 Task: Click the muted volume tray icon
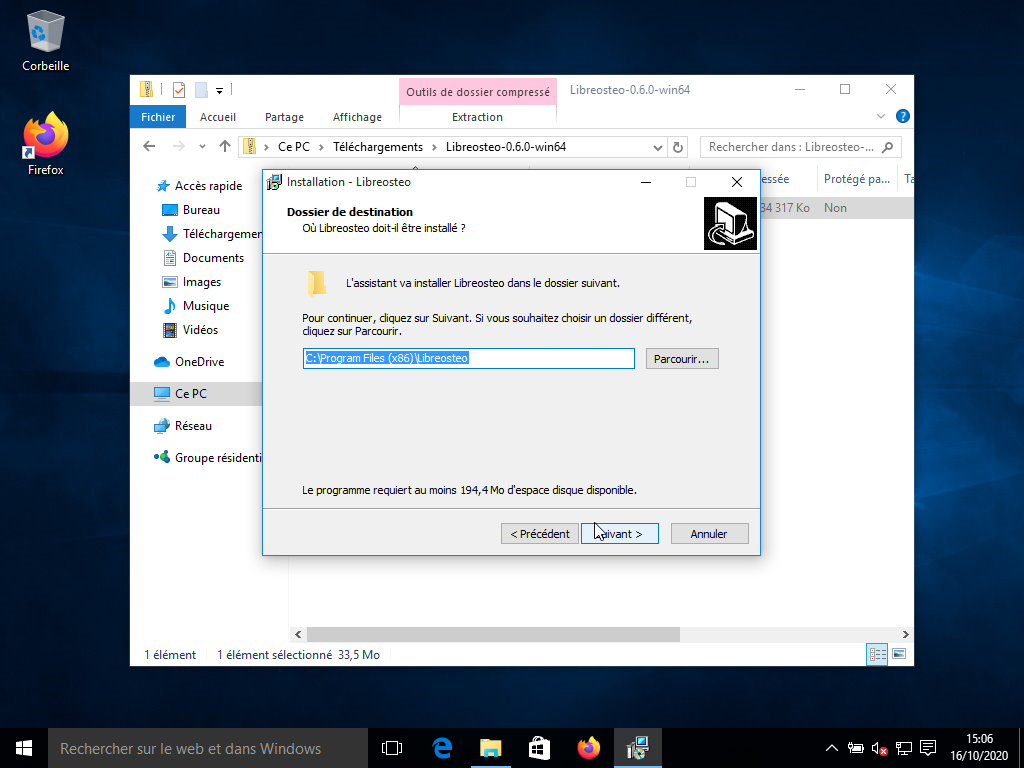[x=879, y=748]
